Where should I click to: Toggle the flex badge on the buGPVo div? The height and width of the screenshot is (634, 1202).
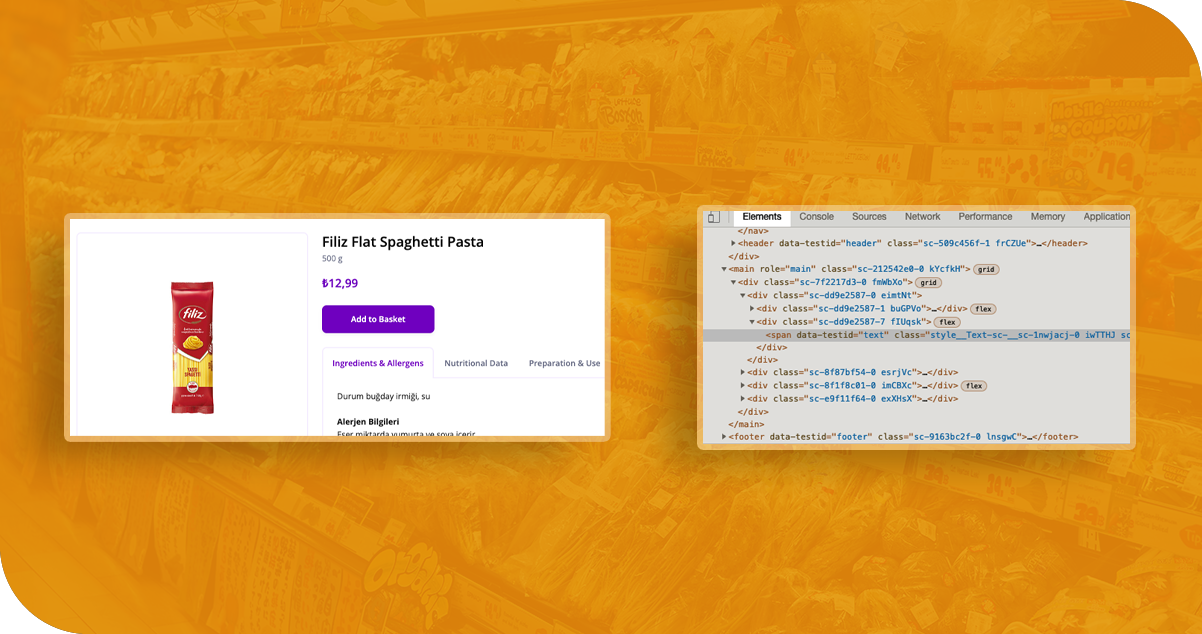click(x=983, y=309)
